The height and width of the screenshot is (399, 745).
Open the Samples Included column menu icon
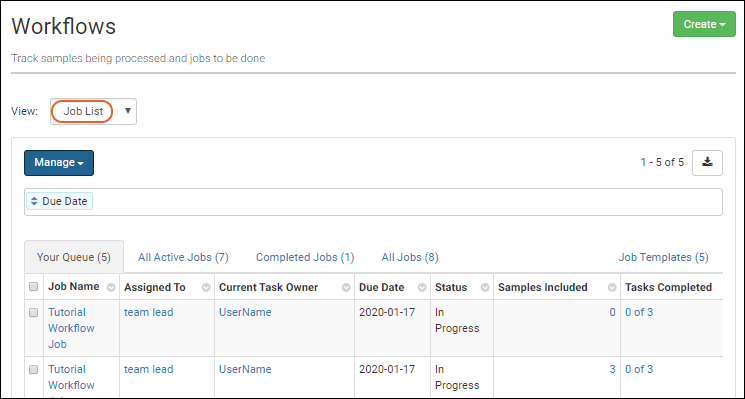(x=612, y=287)
